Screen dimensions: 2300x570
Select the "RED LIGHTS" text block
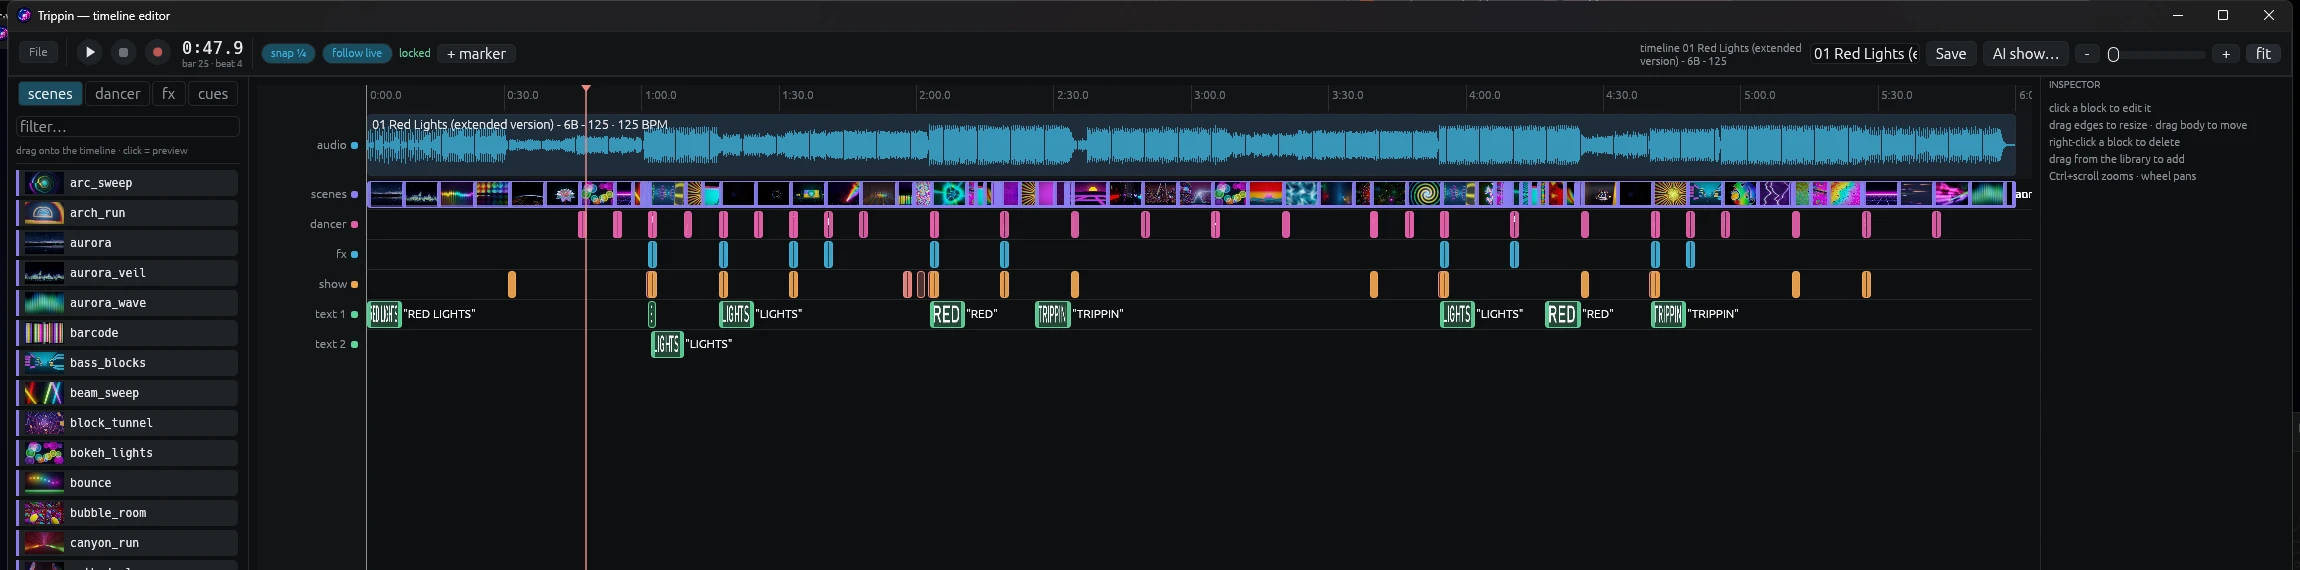point(384,314)
